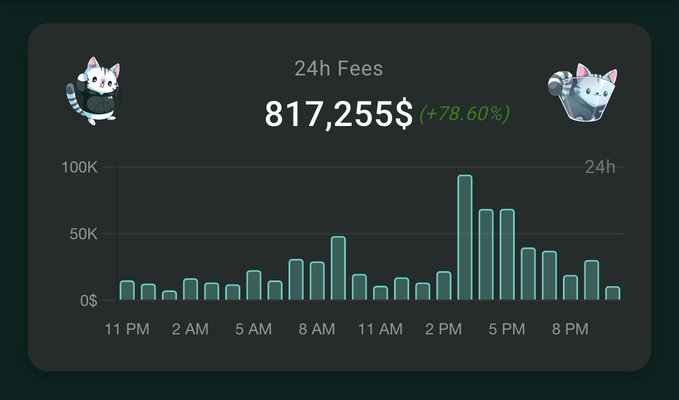Select the bar above 5 PM
The width and height of the screenshot is (679, 400).
coord(507,255)
